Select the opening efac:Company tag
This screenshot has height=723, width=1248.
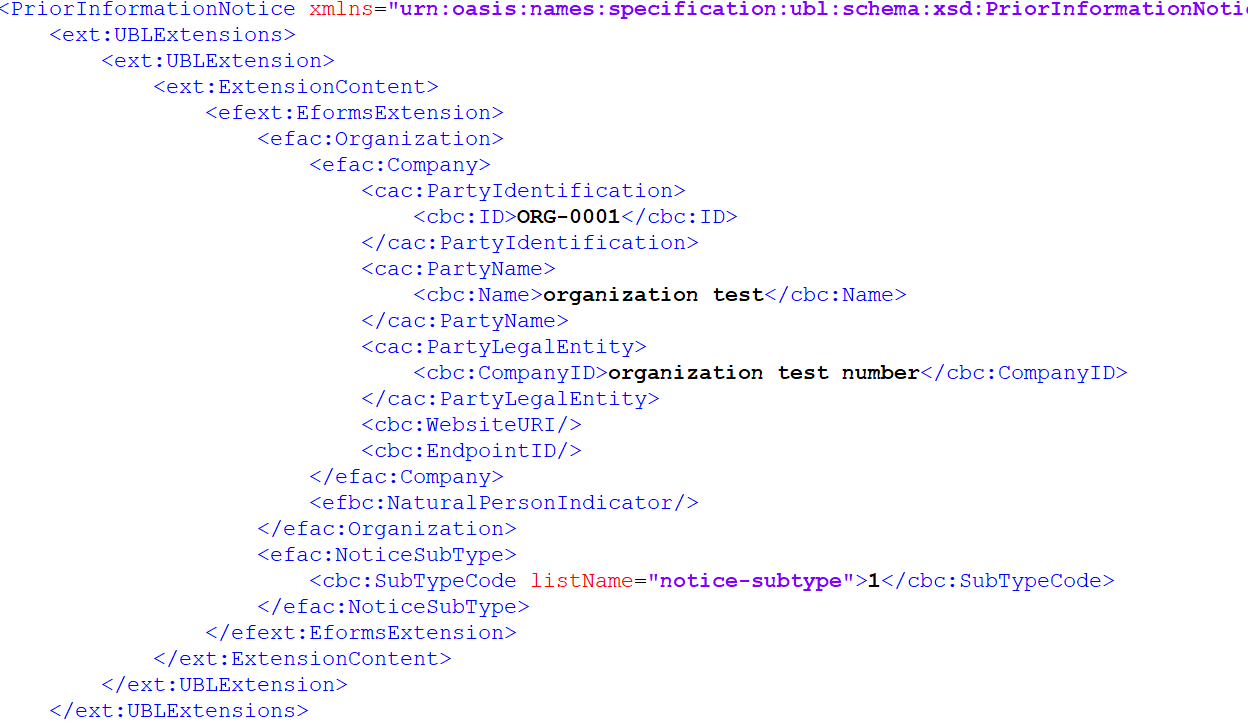click(400, 165)
